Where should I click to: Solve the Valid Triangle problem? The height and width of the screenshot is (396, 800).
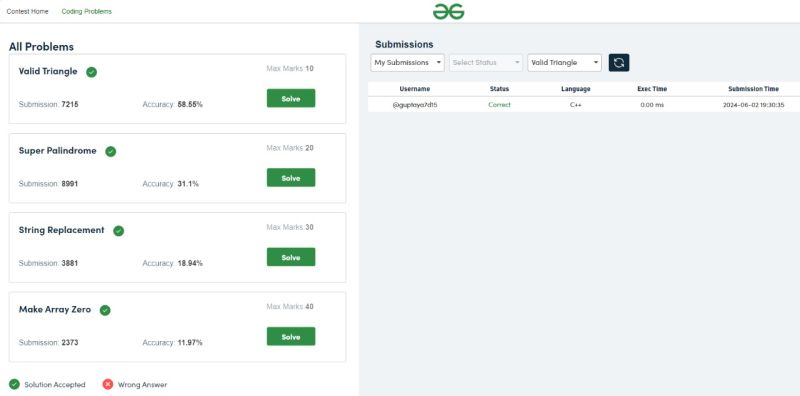tap(291, 98)
